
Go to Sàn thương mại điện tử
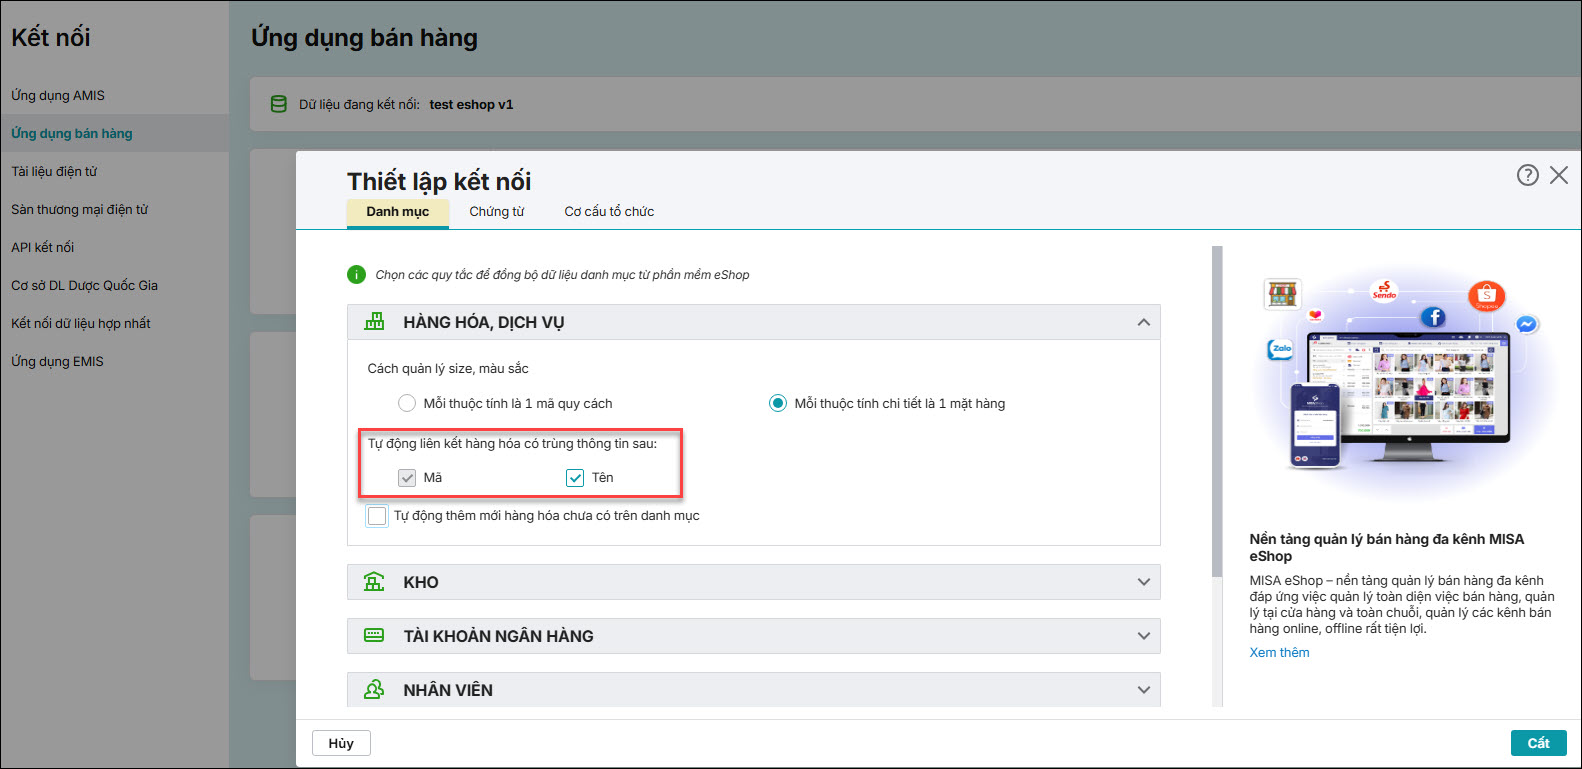click(x=115, y=209)
